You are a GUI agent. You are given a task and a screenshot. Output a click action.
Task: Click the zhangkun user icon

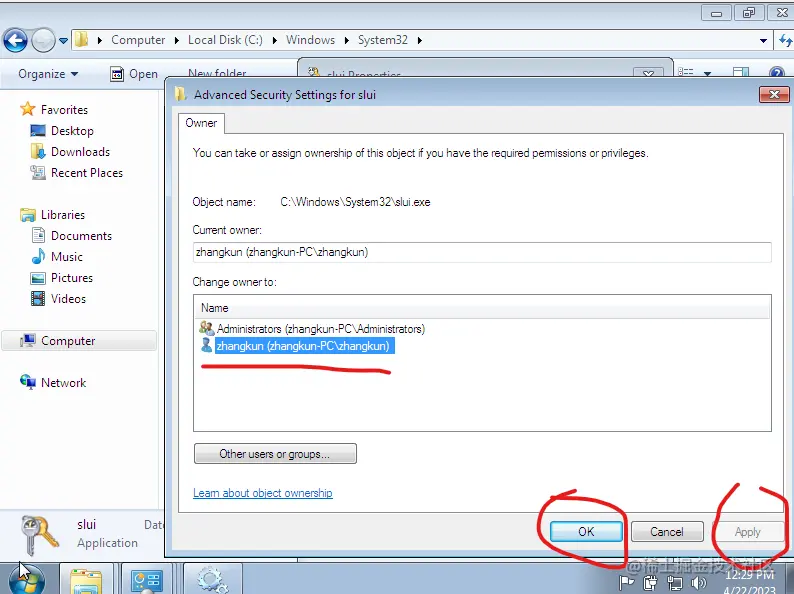pos(207,345)
